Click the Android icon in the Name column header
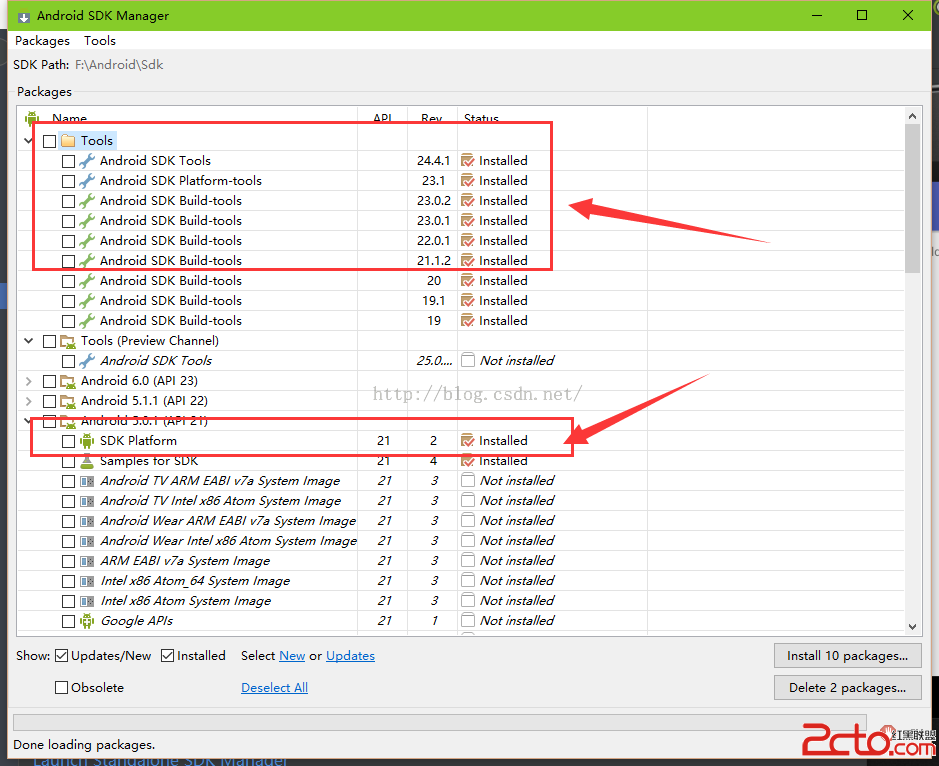The width and height of the screenshot is (939, 766). click(x=32, y=118)
